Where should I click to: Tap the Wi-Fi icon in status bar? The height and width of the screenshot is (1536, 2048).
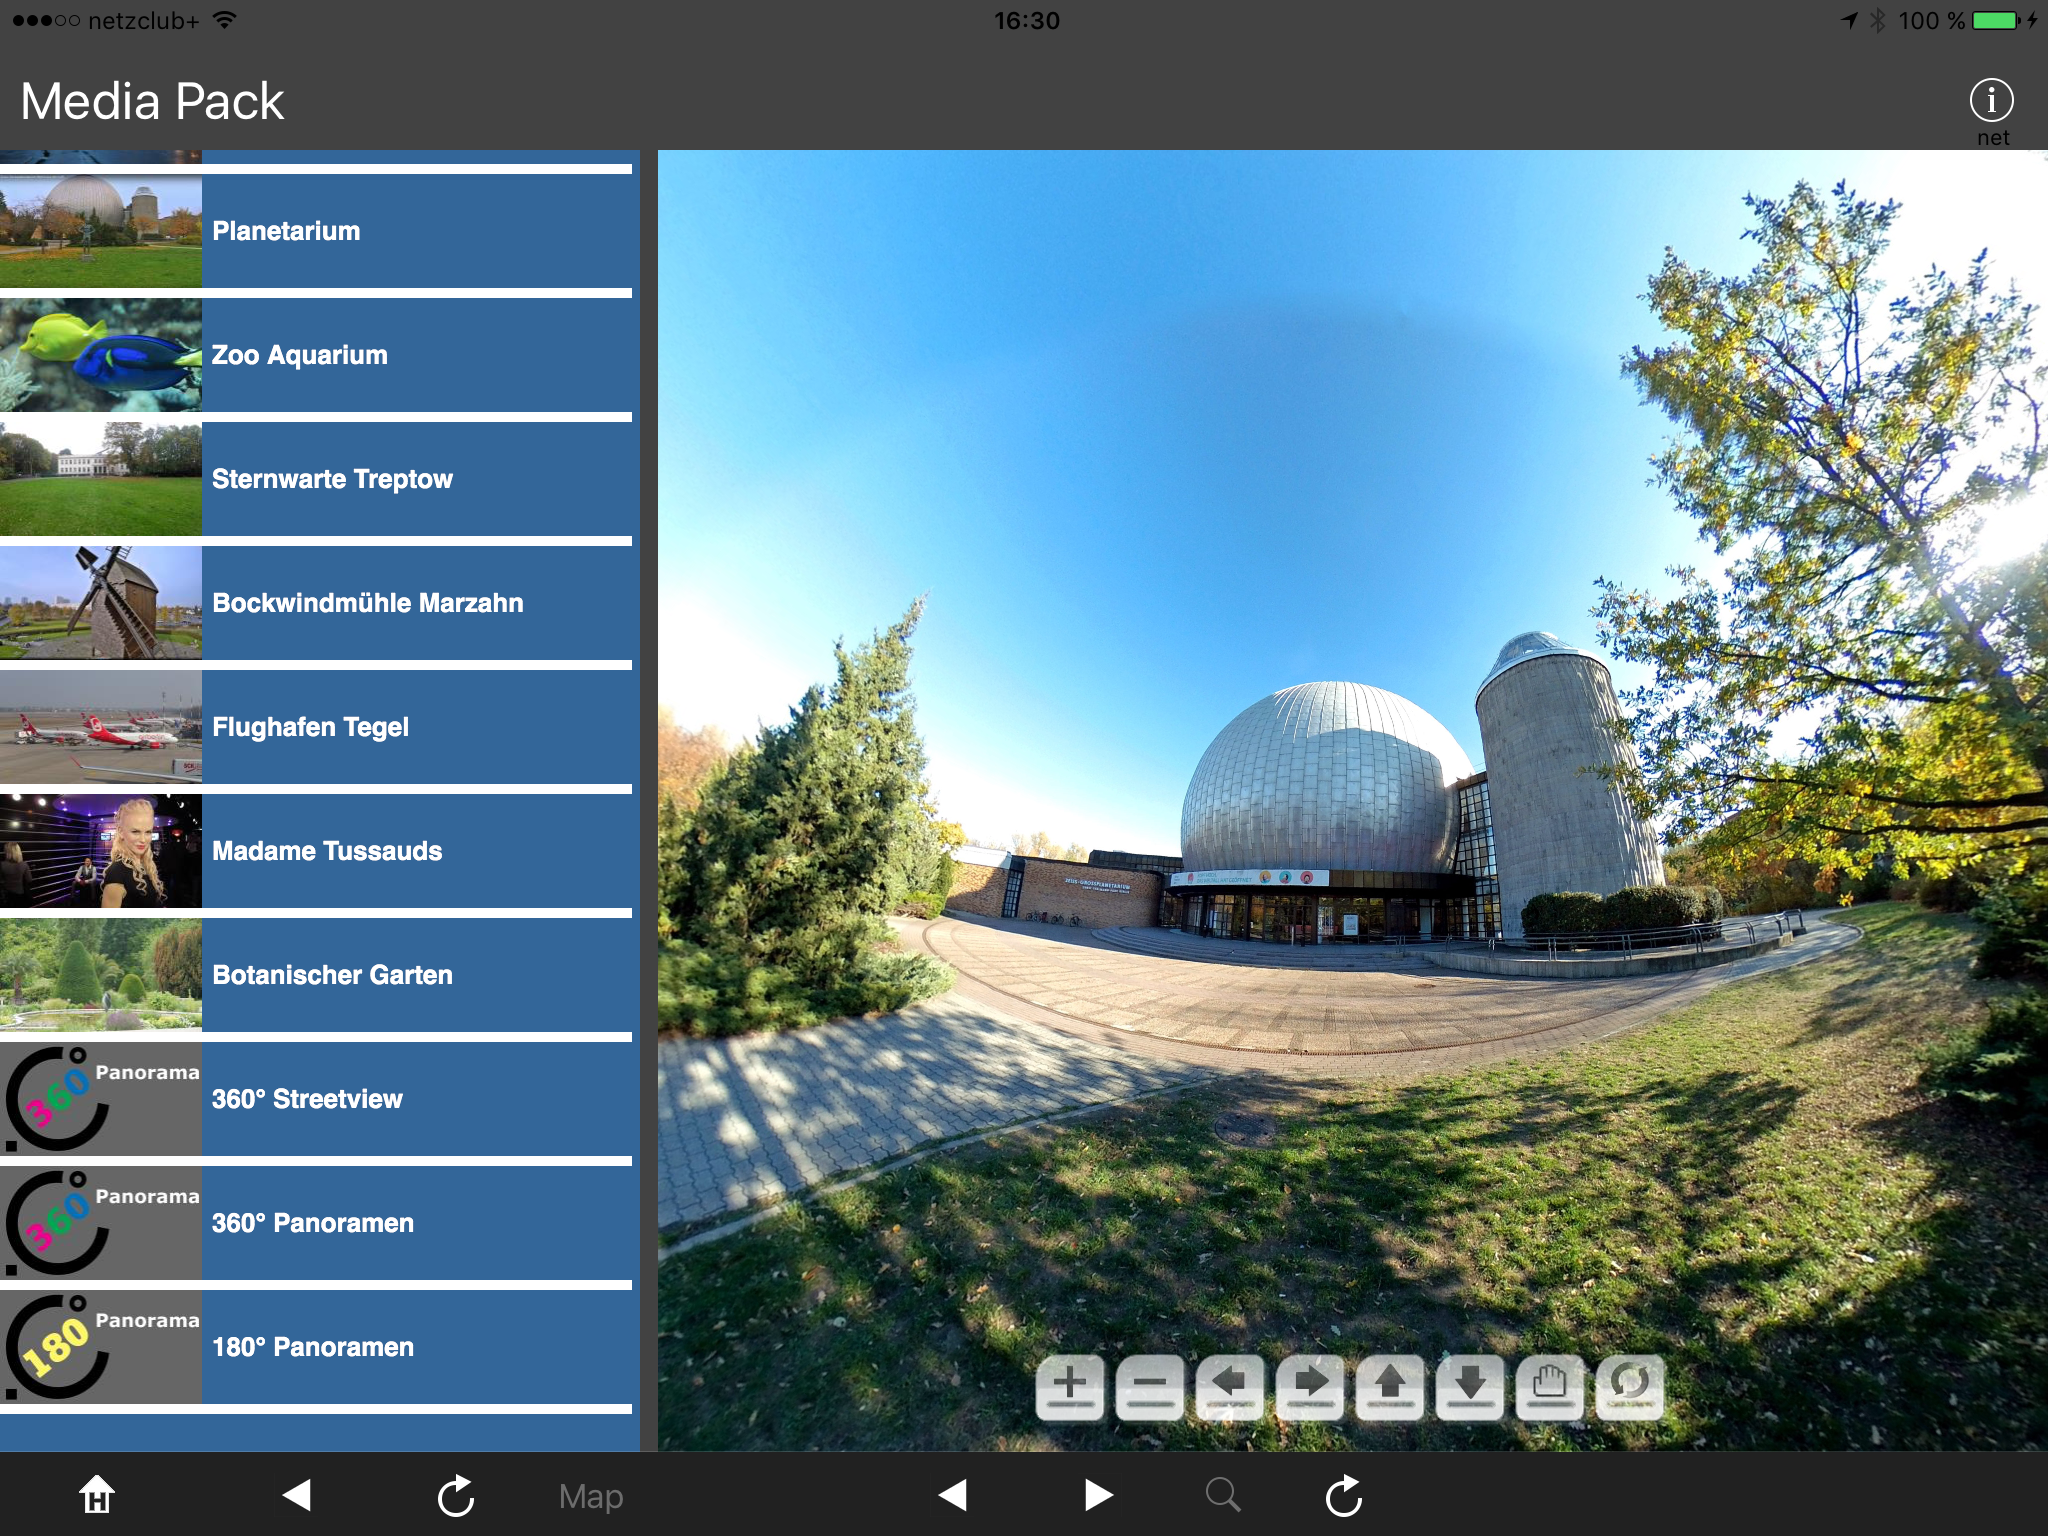[x=224, y=20]
